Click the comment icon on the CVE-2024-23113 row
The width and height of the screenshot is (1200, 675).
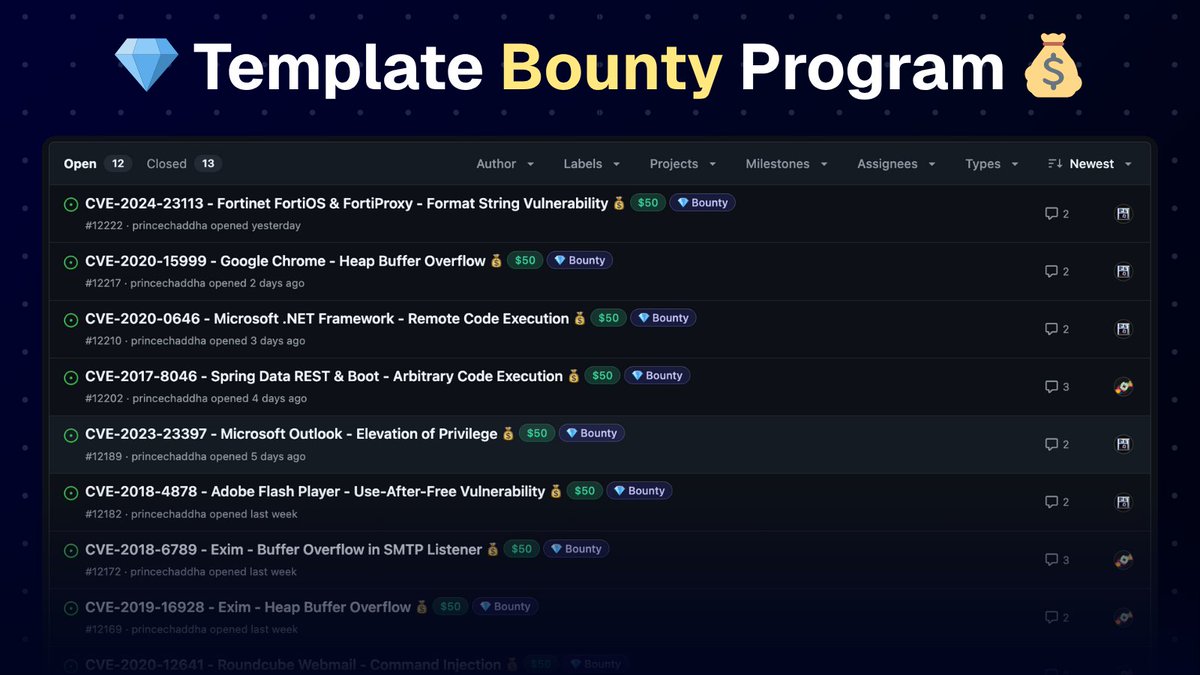1051,213
